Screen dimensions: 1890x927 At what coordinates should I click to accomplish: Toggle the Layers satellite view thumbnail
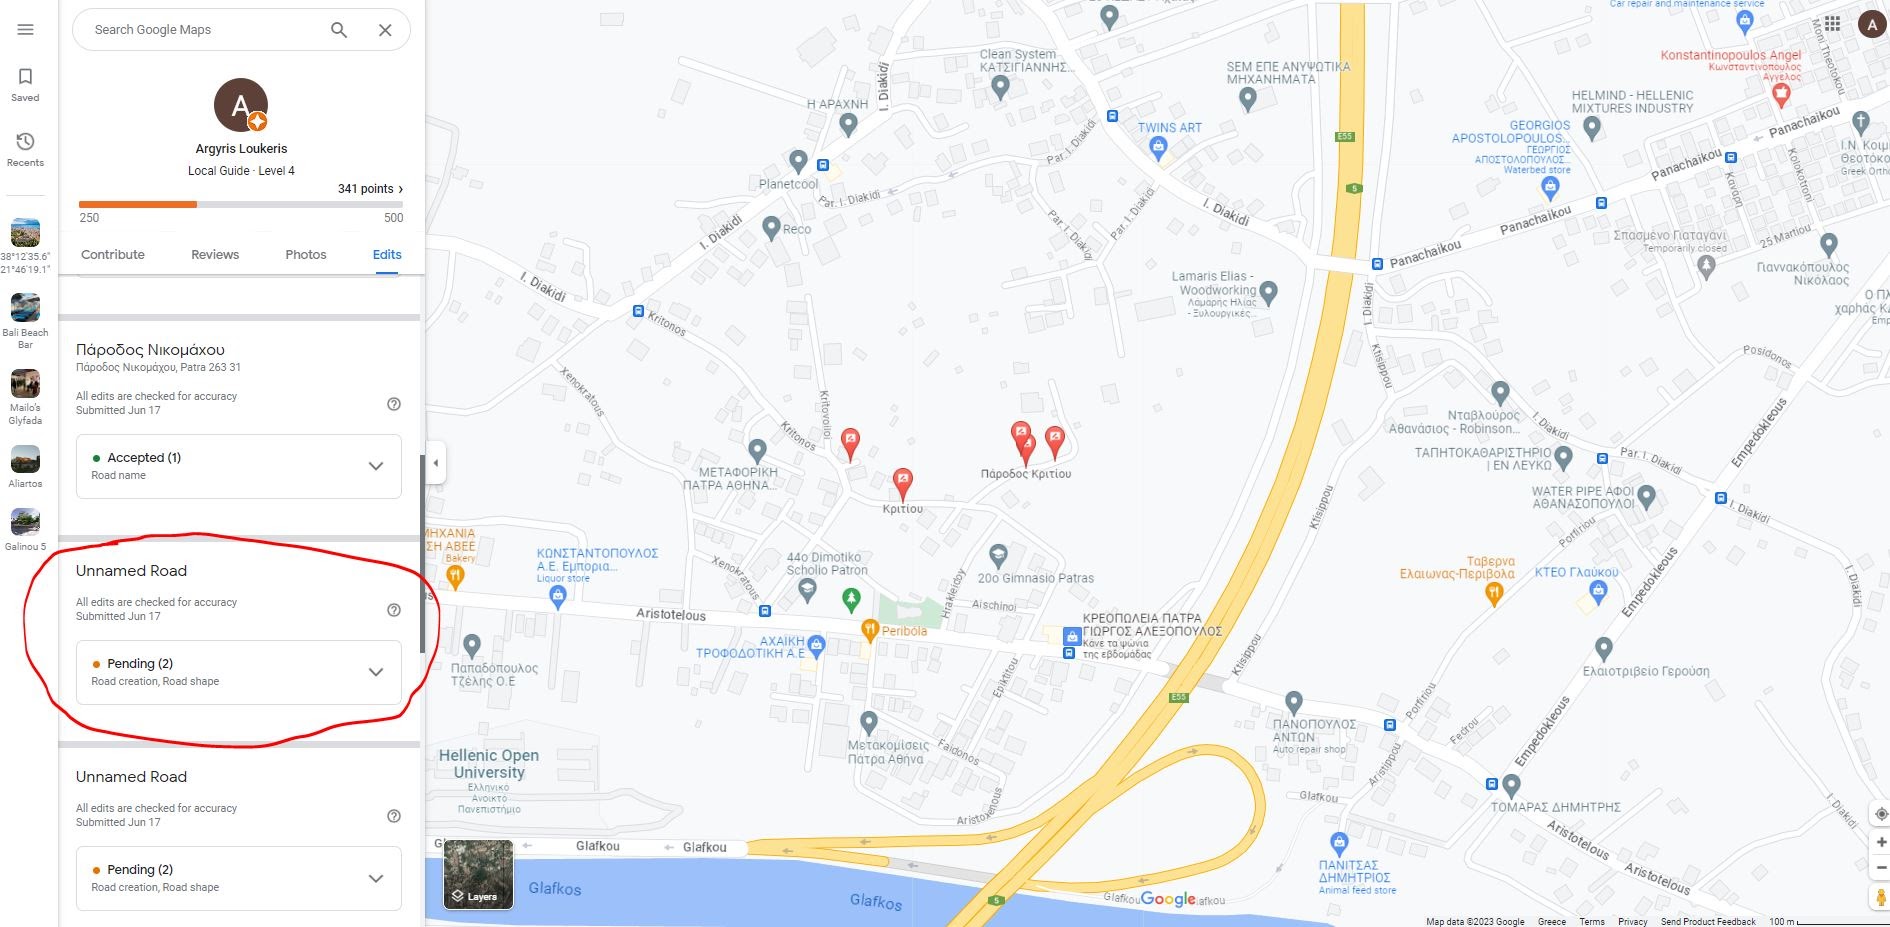pos(478,874)
